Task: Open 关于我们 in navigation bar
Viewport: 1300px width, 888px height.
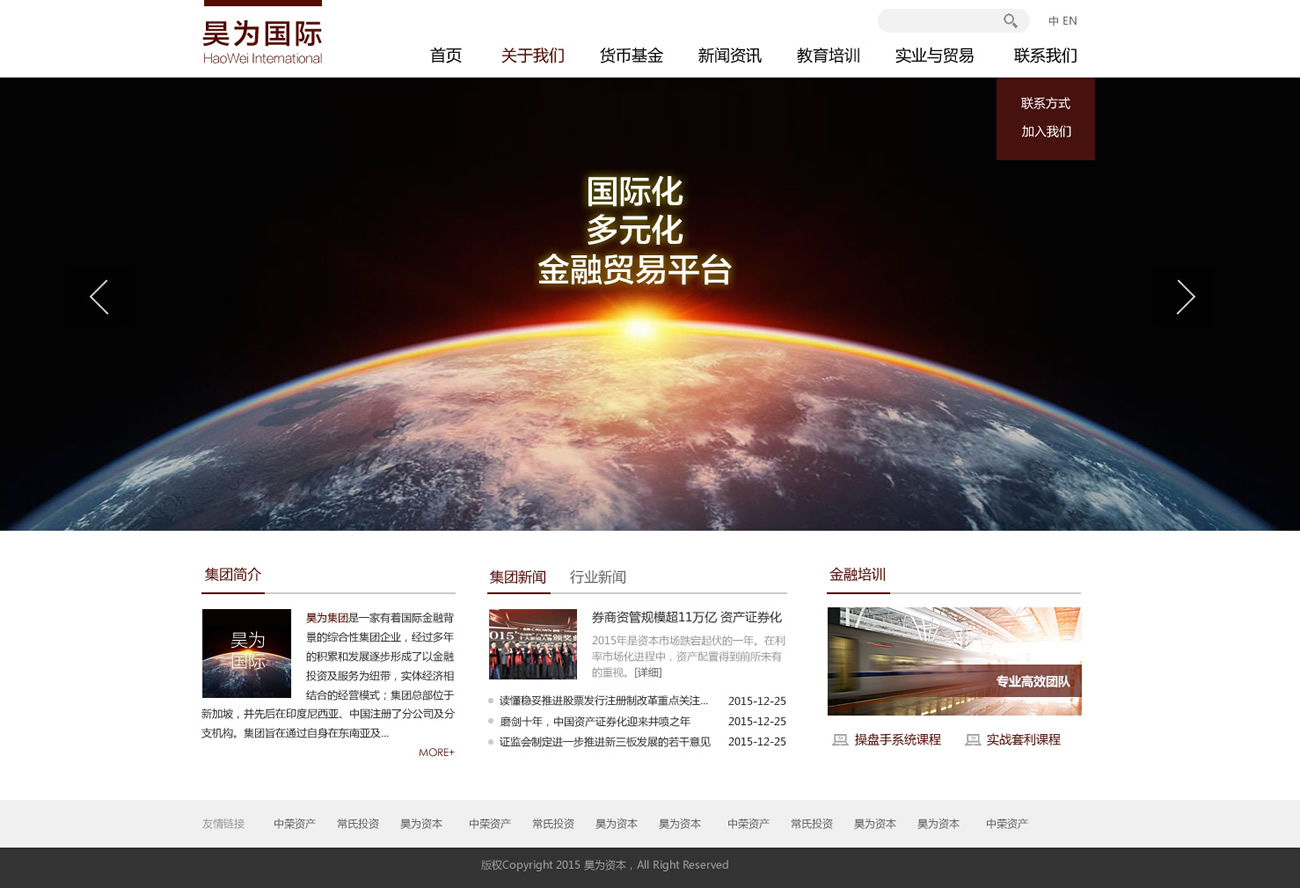Action: pos(532,56)
